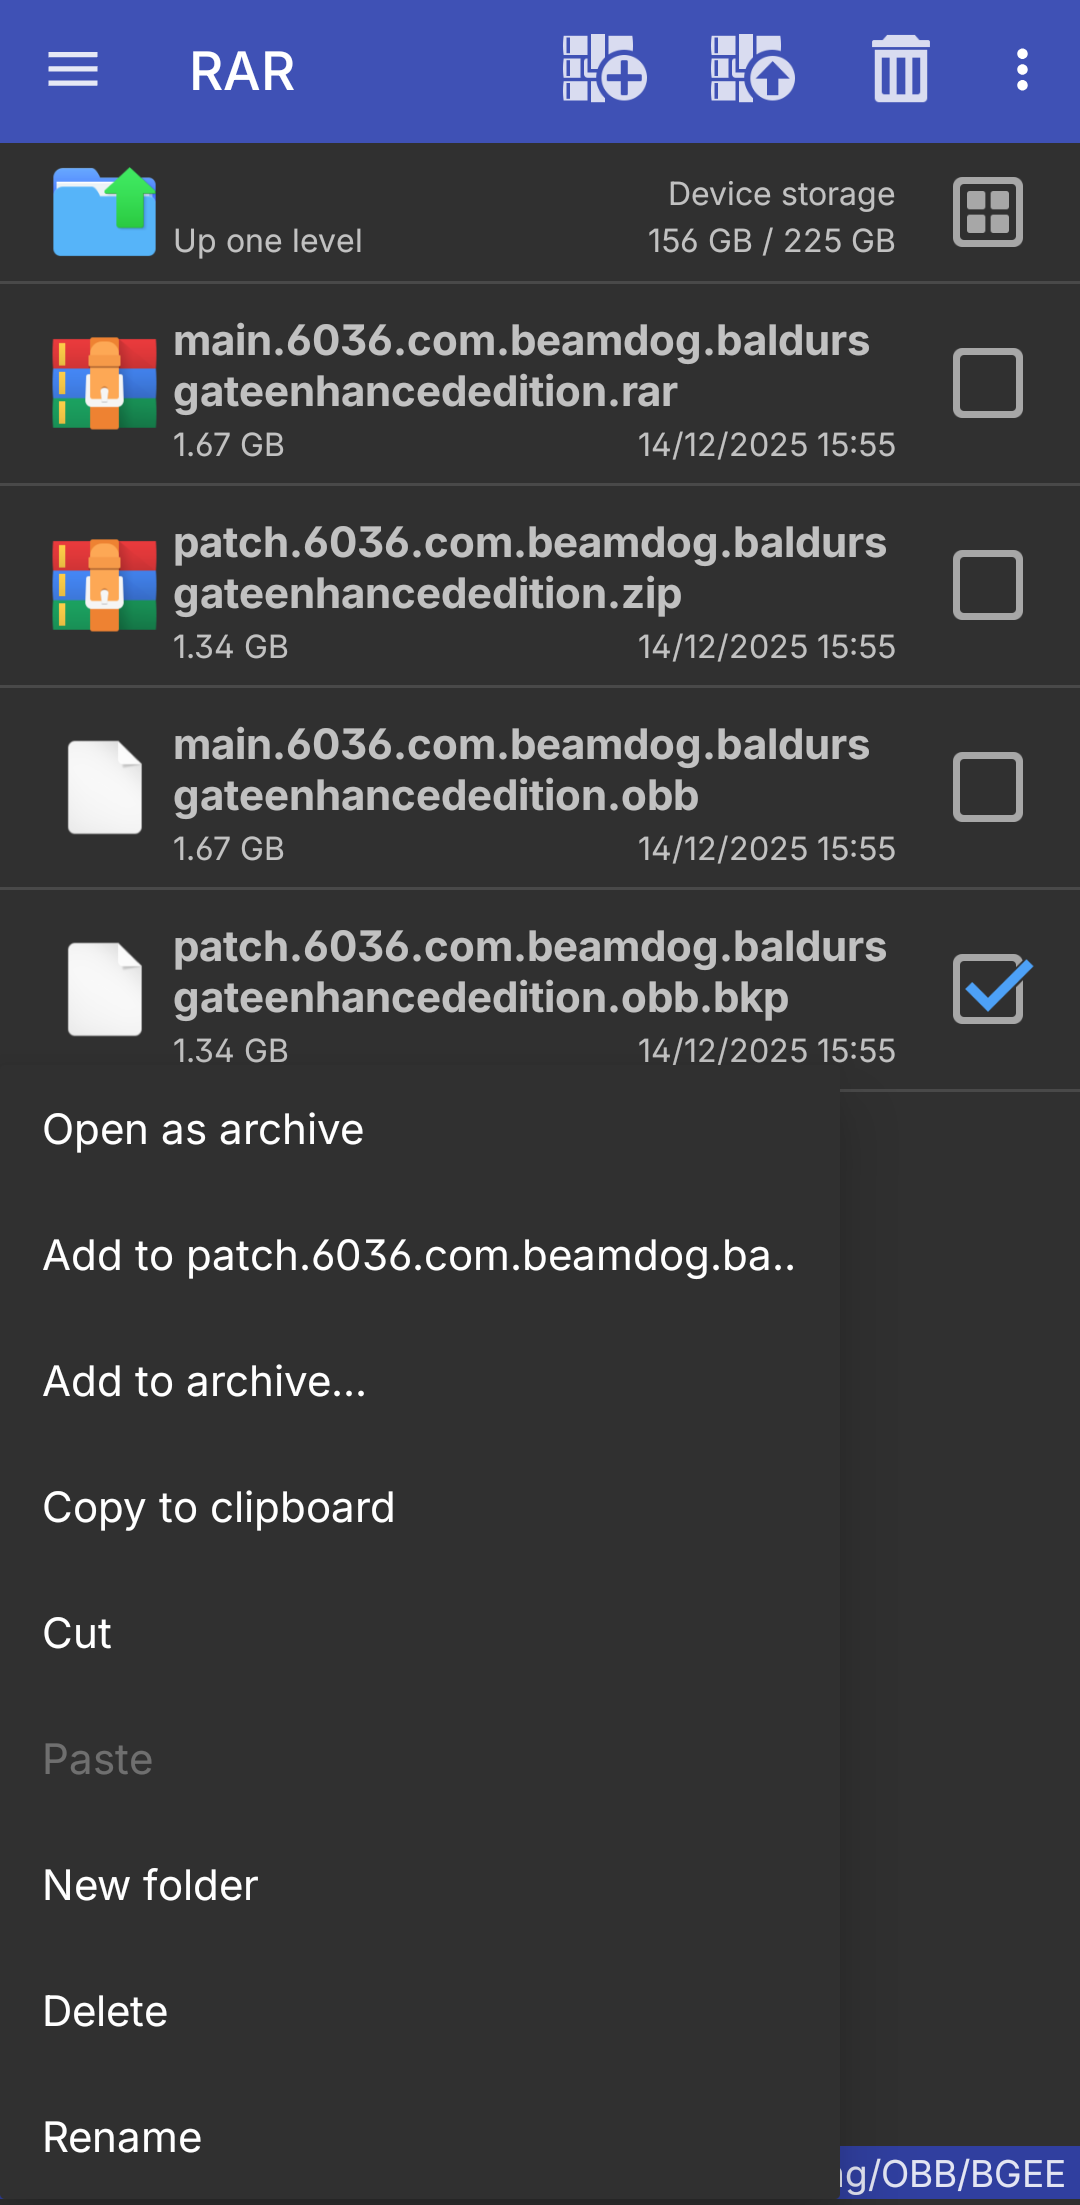Tap the patch .zip archive file icon
Viewport: 1080px width, 2205px height.
(x=105, y=586)
